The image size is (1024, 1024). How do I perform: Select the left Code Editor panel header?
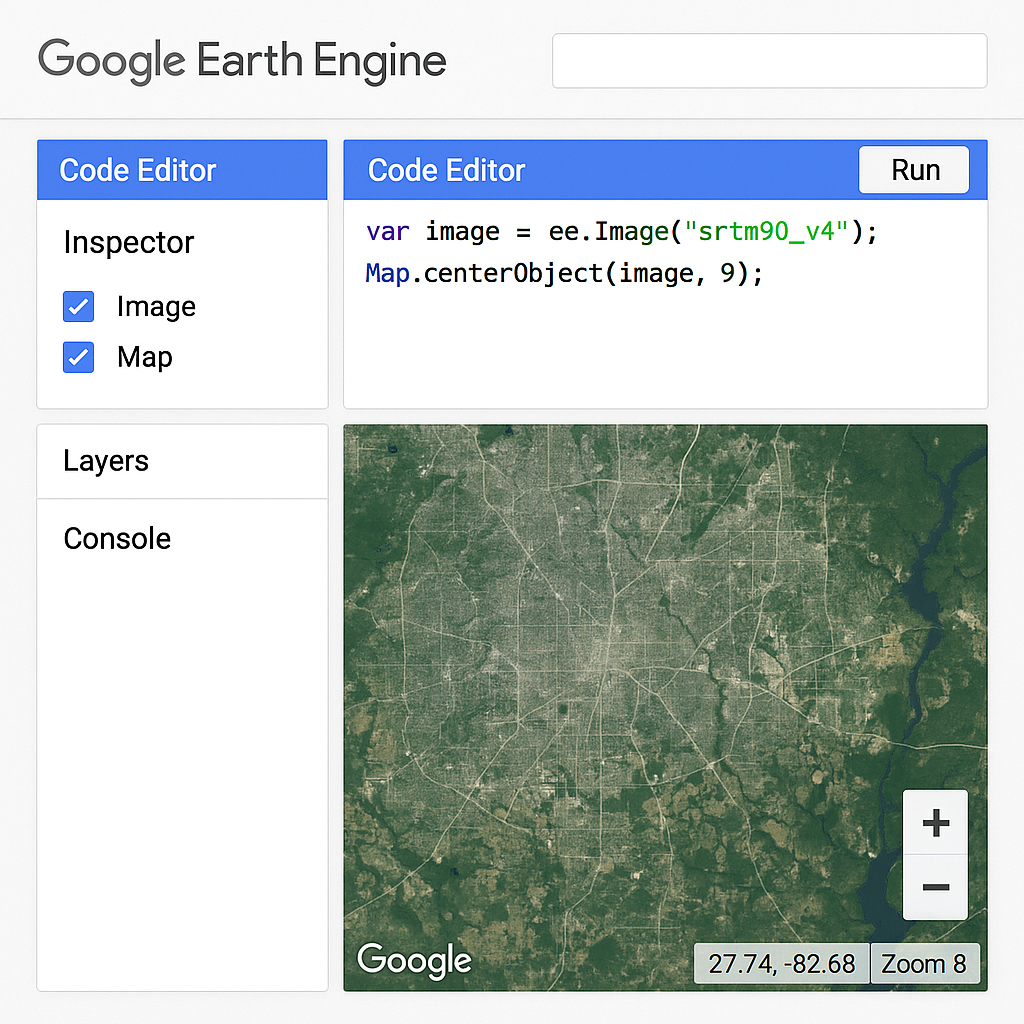138,170
